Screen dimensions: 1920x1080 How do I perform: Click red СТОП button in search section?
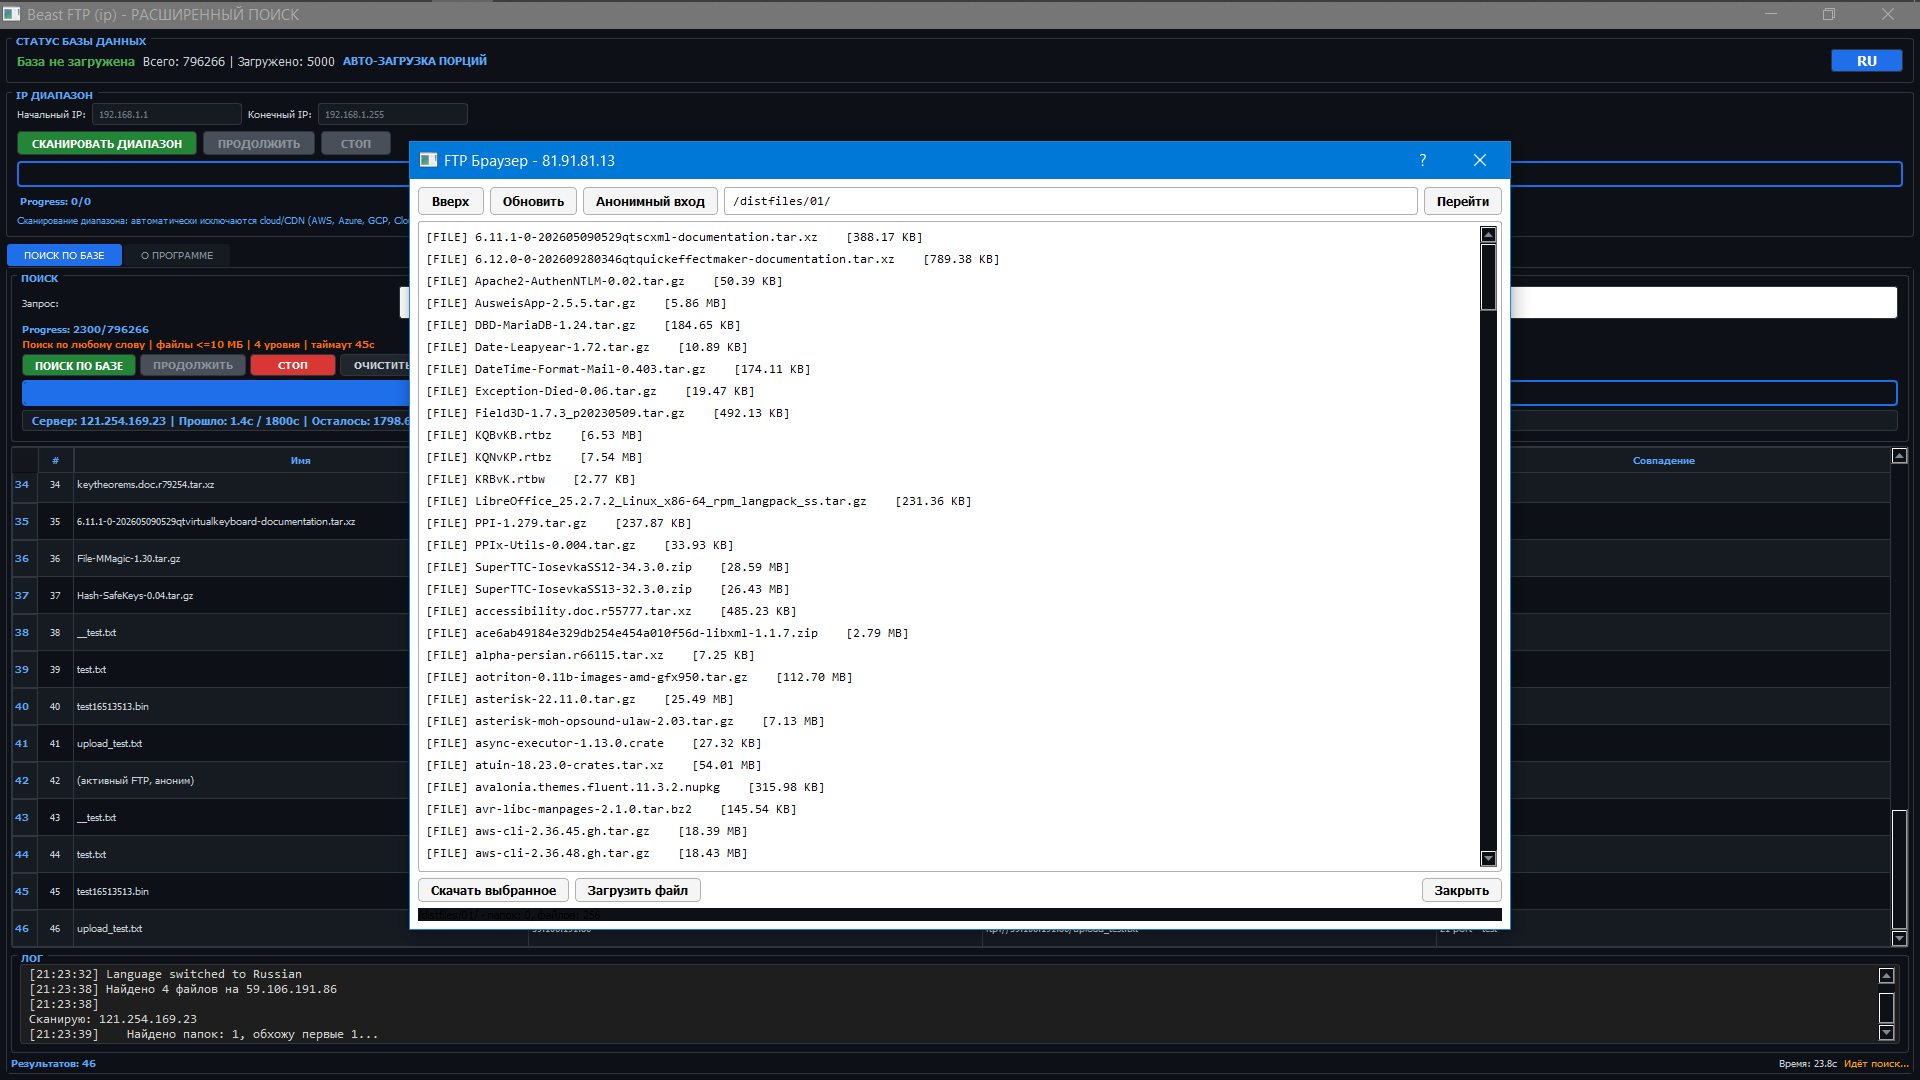293,365
